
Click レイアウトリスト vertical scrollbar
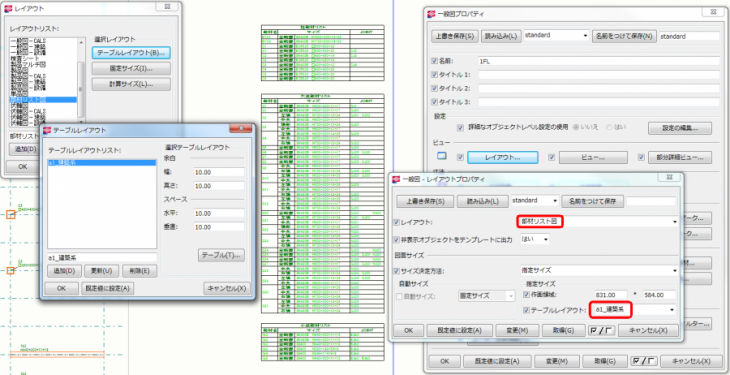(81, 82)
